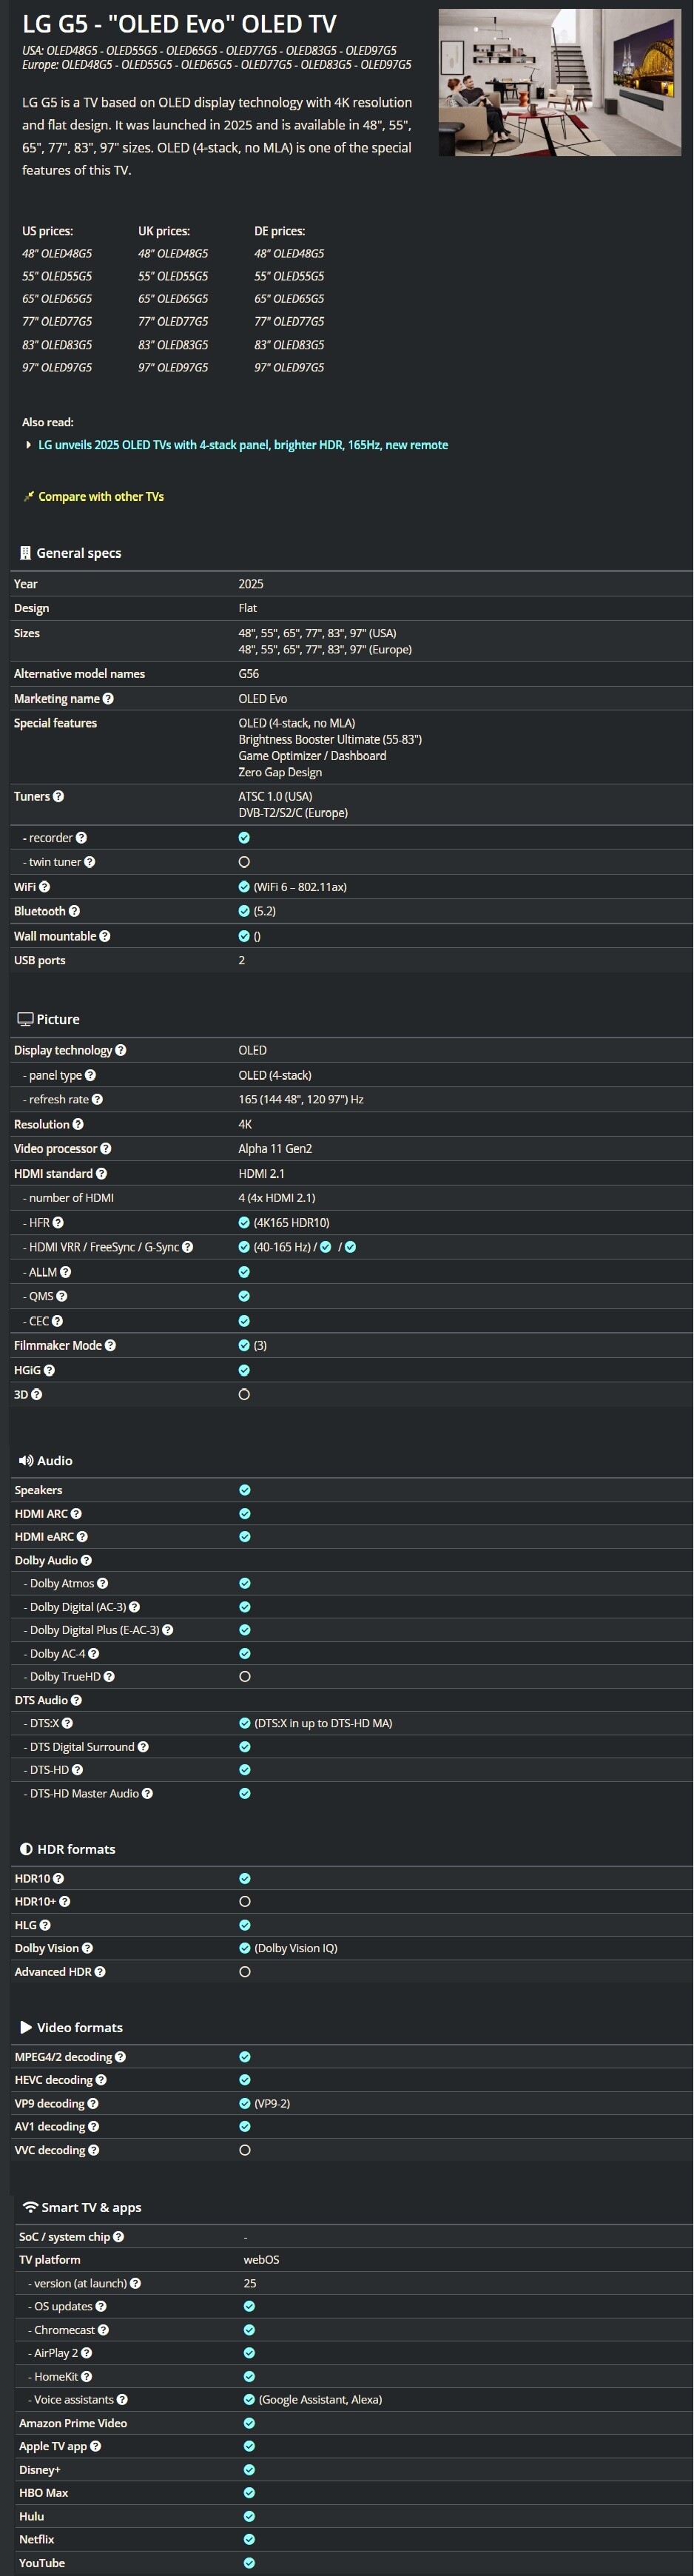Open the UK price for 77" OLED77G5

(x=173, y=322)
